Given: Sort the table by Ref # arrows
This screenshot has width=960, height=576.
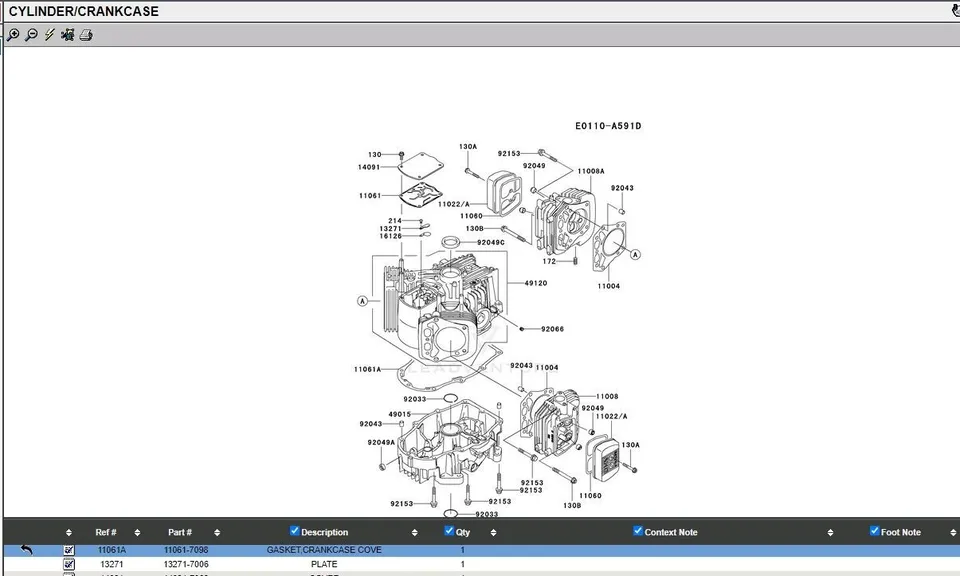Looking at the screenshot, I should pyautogui.click(x=137, y=533).
